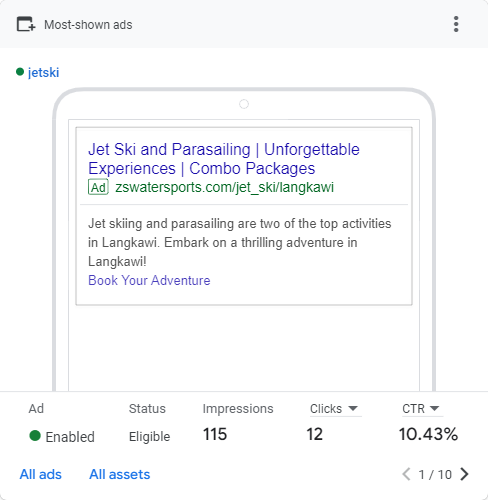Open the All ads link

click(41, 474)
